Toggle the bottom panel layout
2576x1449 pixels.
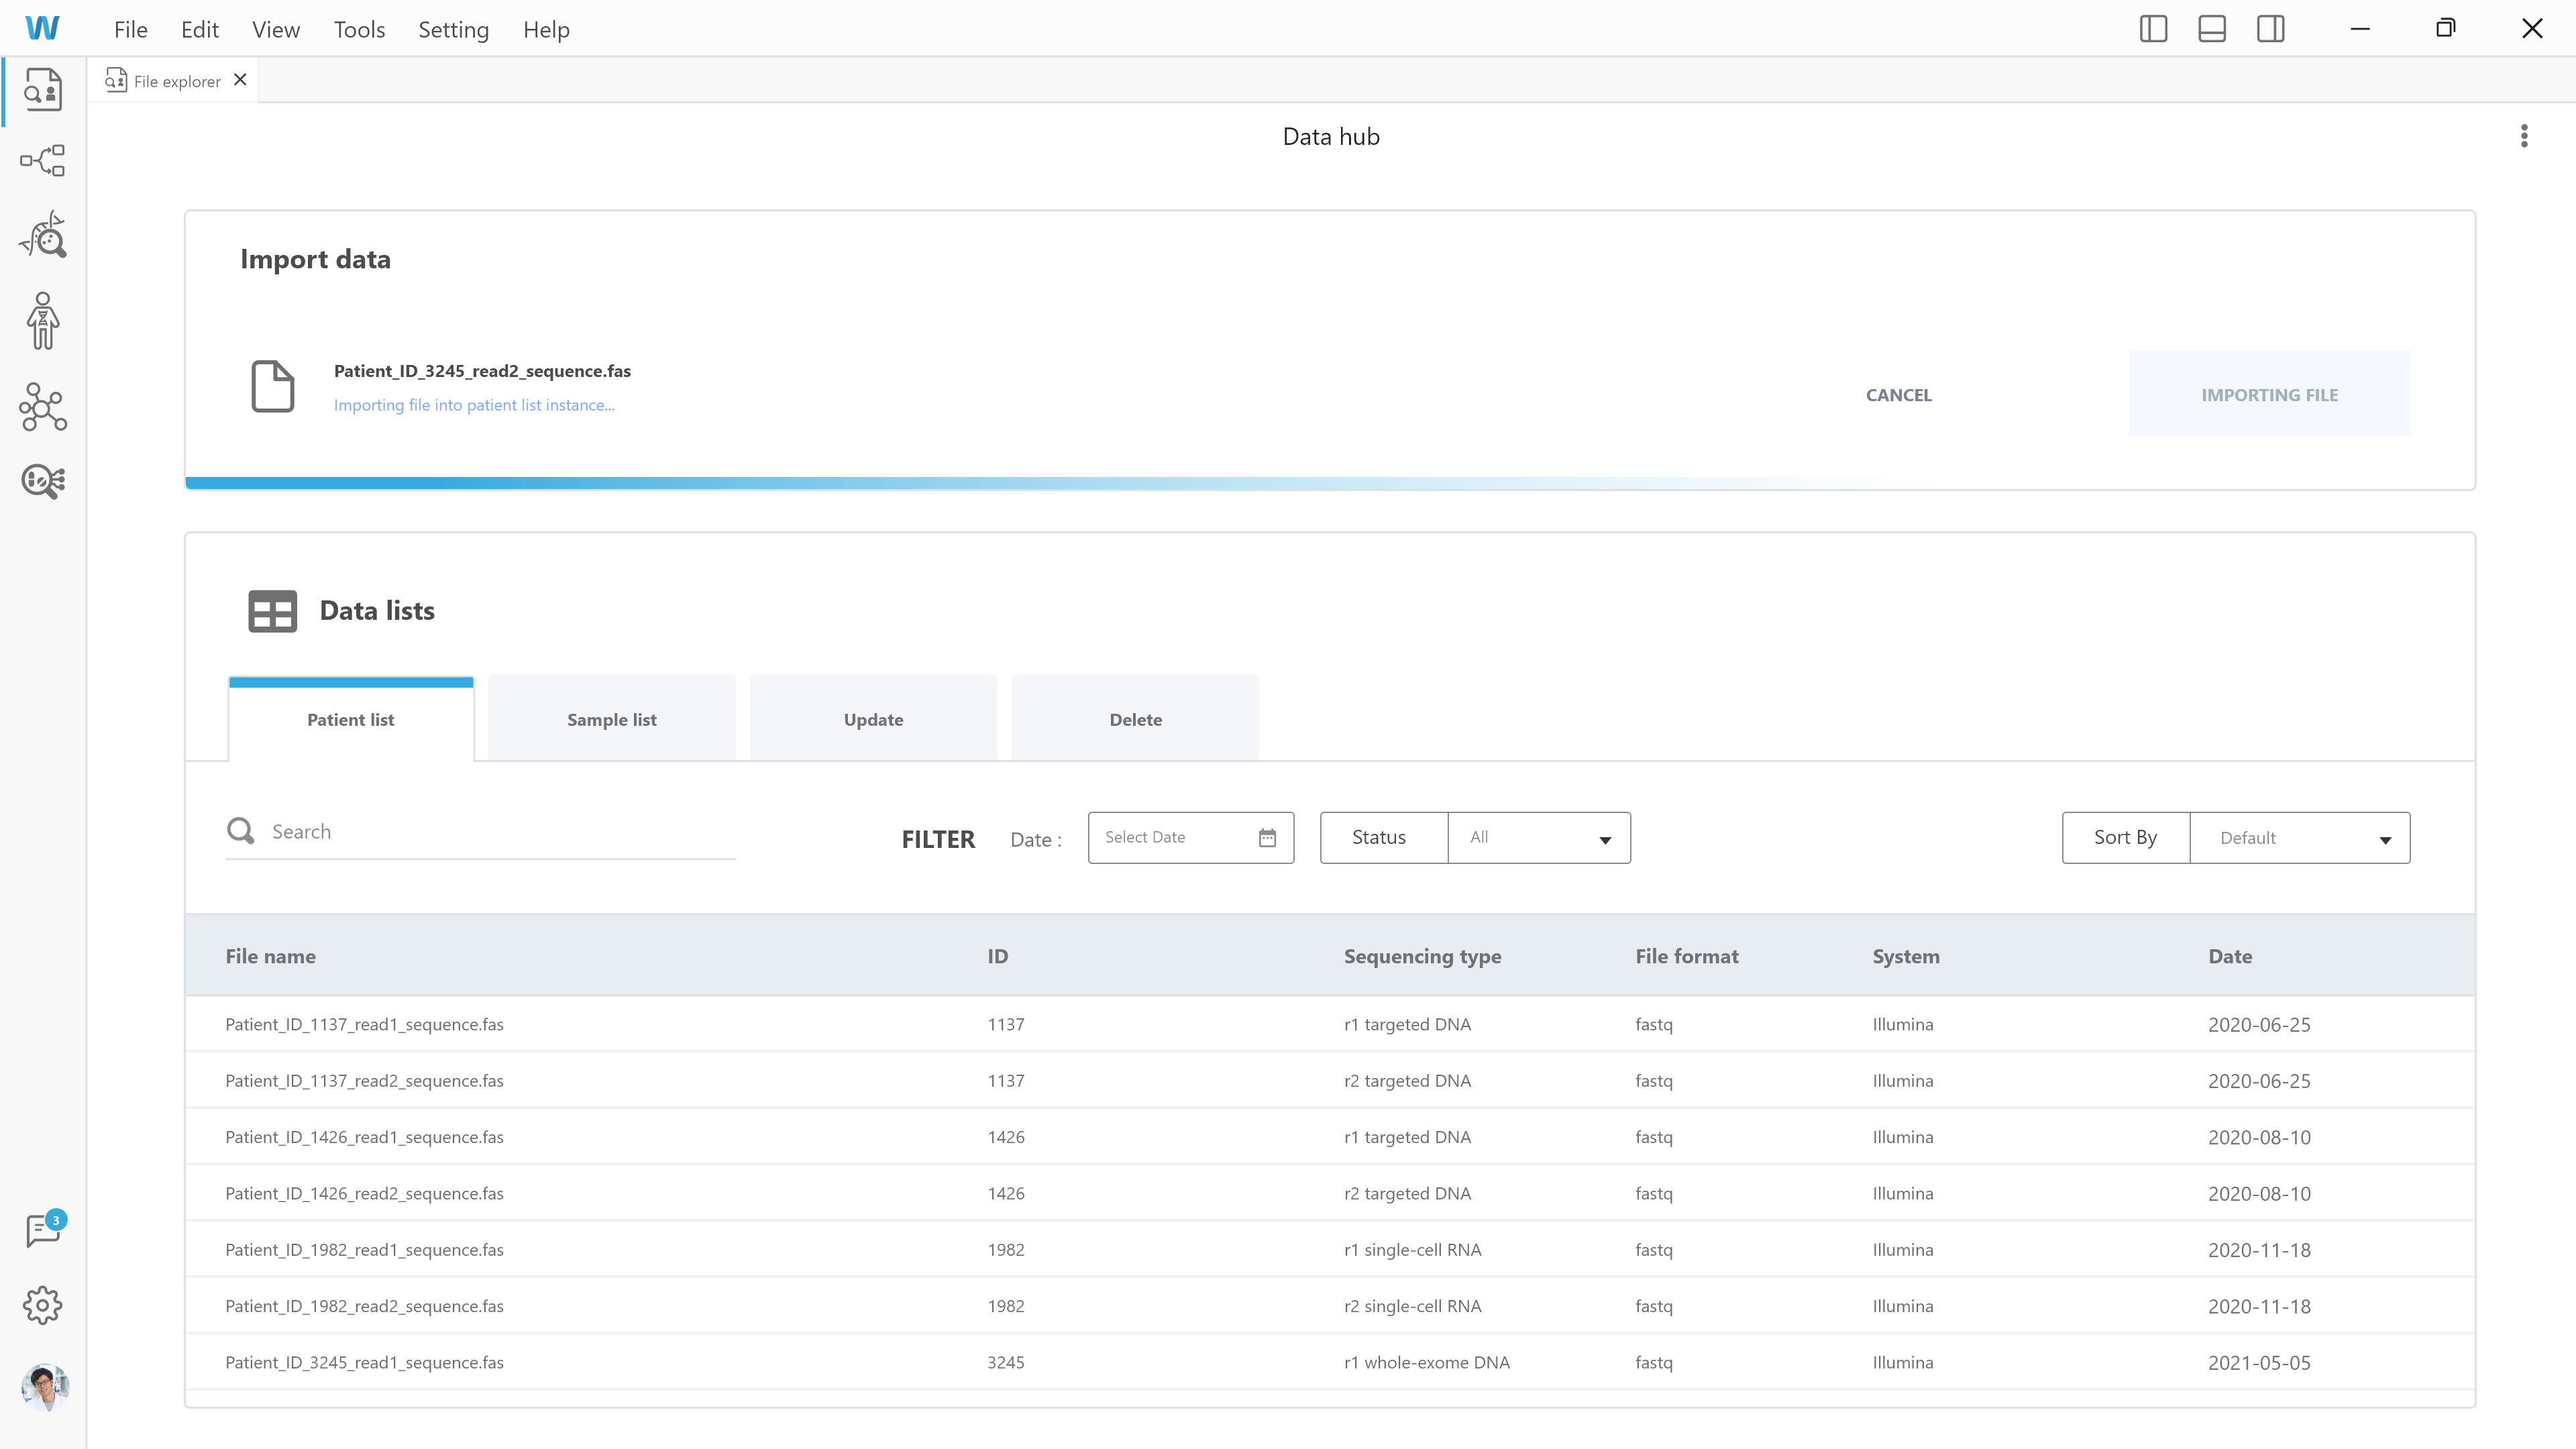(x=2212, y=29)
